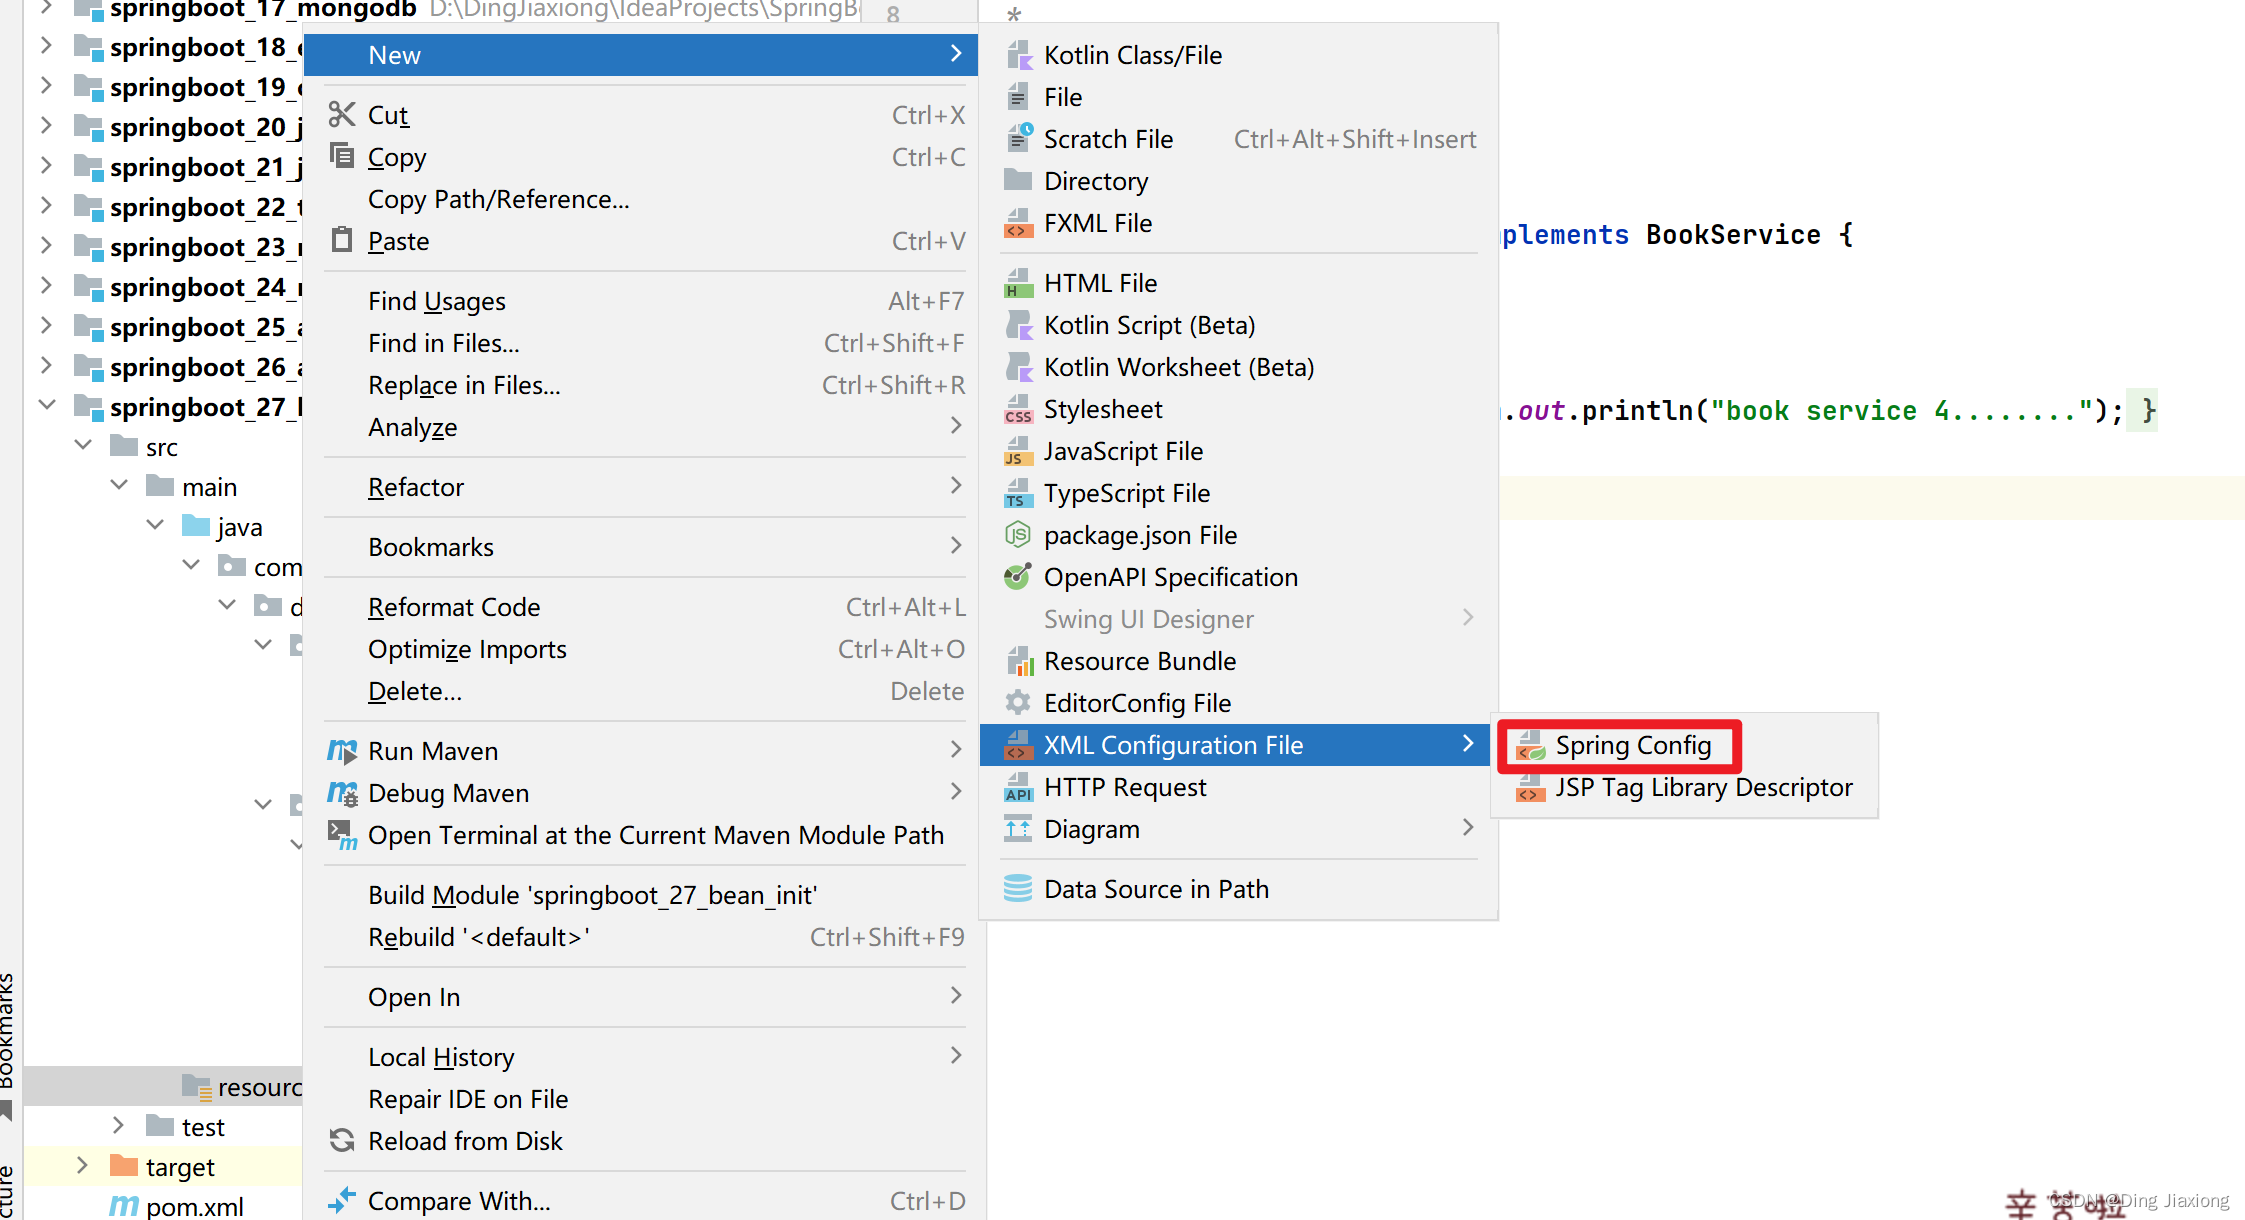Expand the springboot_18 module chevron
The image size is (2245, 1220).
[x=46, y=46]
